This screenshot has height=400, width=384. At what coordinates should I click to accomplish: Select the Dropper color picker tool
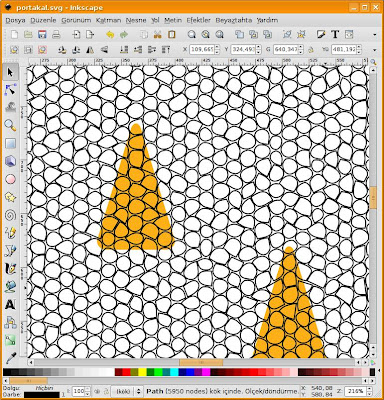coord(11,358)
